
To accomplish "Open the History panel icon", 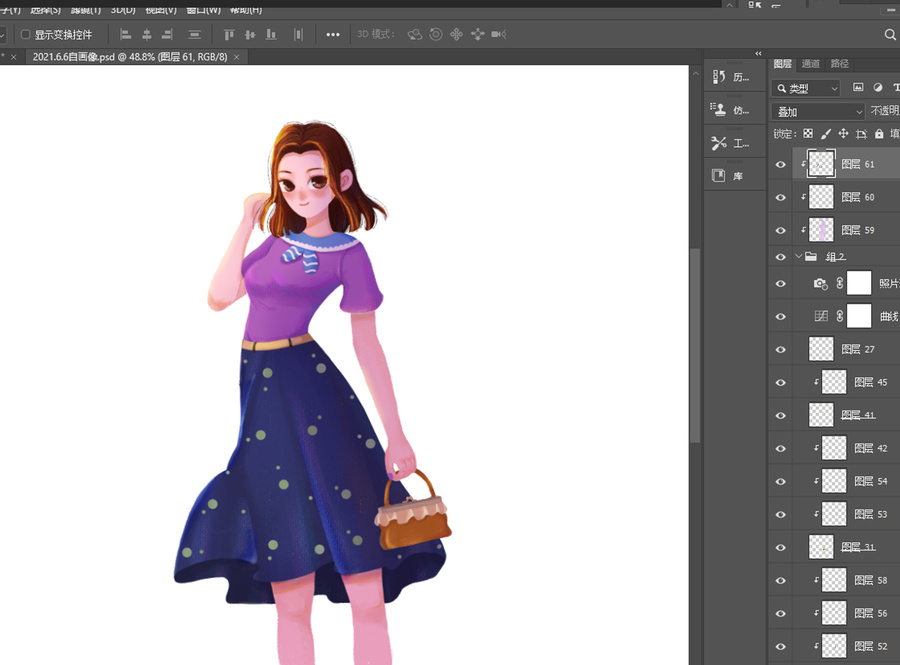I will (x=719, y=77).
